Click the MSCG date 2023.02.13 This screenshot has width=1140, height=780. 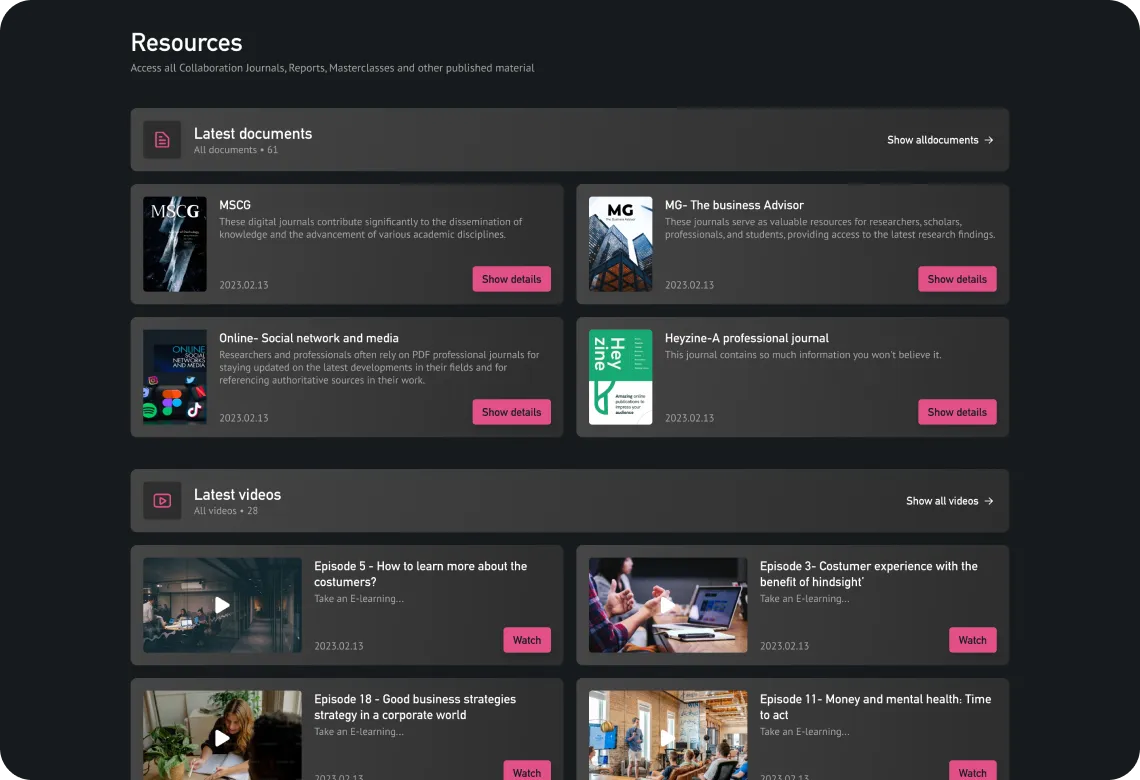pos(244,285)
